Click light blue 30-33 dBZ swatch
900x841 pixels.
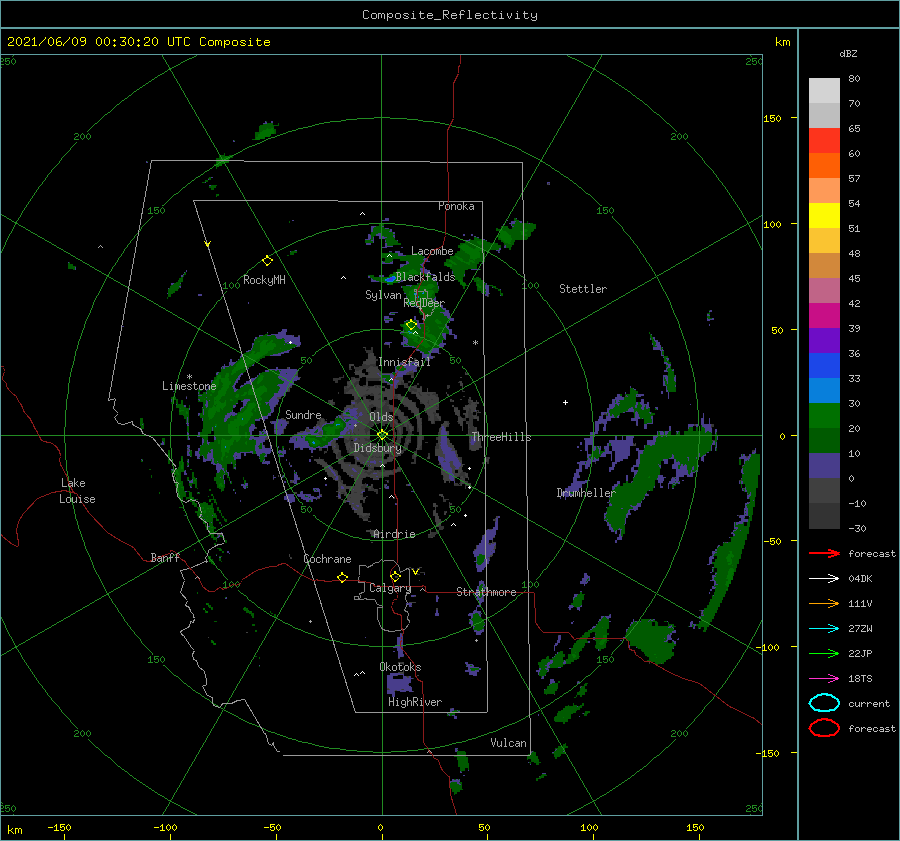pyautogui.click(x=824, y=390)
